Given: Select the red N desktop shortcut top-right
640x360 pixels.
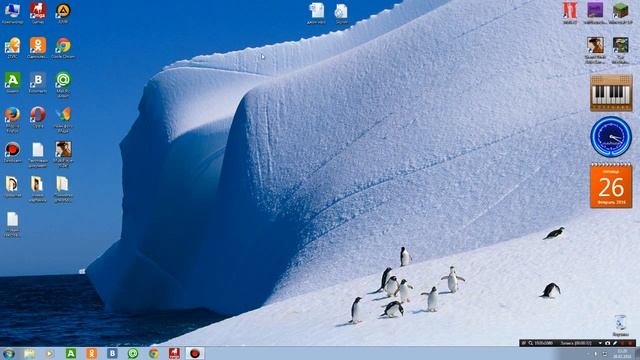Looking at the screenshot, I should tap(570, 12).
